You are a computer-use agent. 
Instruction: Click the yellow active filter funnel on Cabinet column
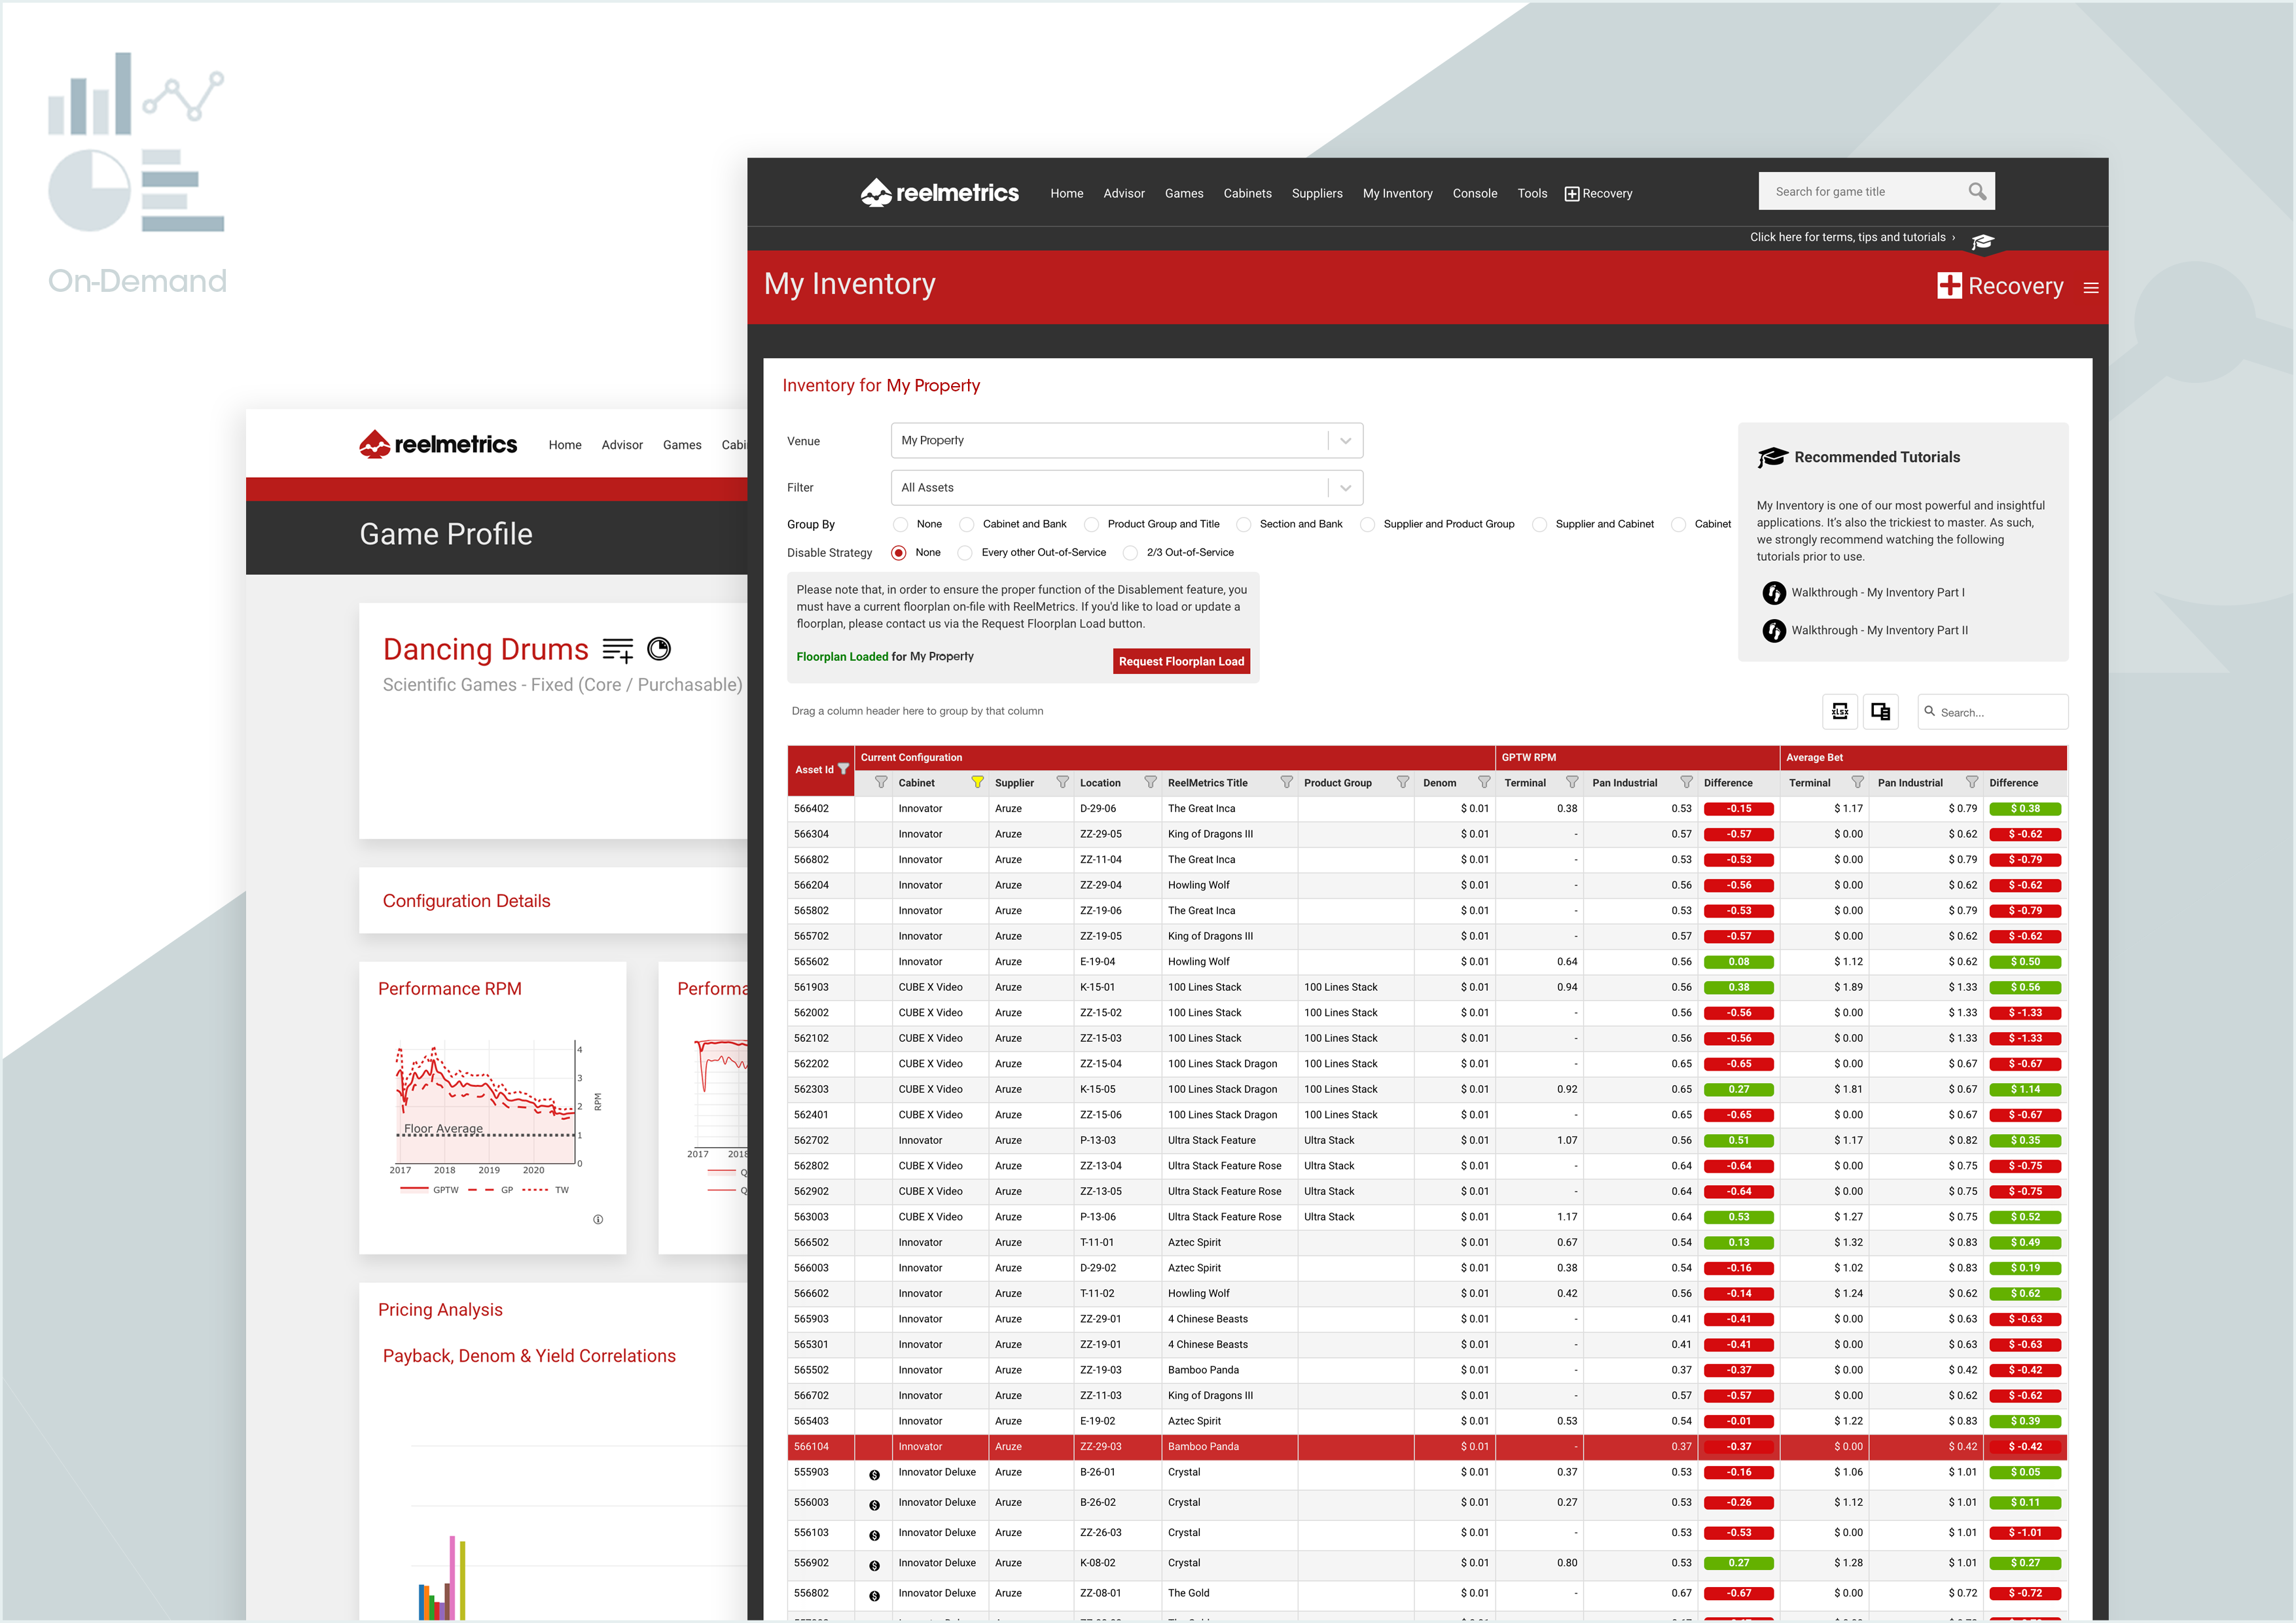click(x=977, y=782)
